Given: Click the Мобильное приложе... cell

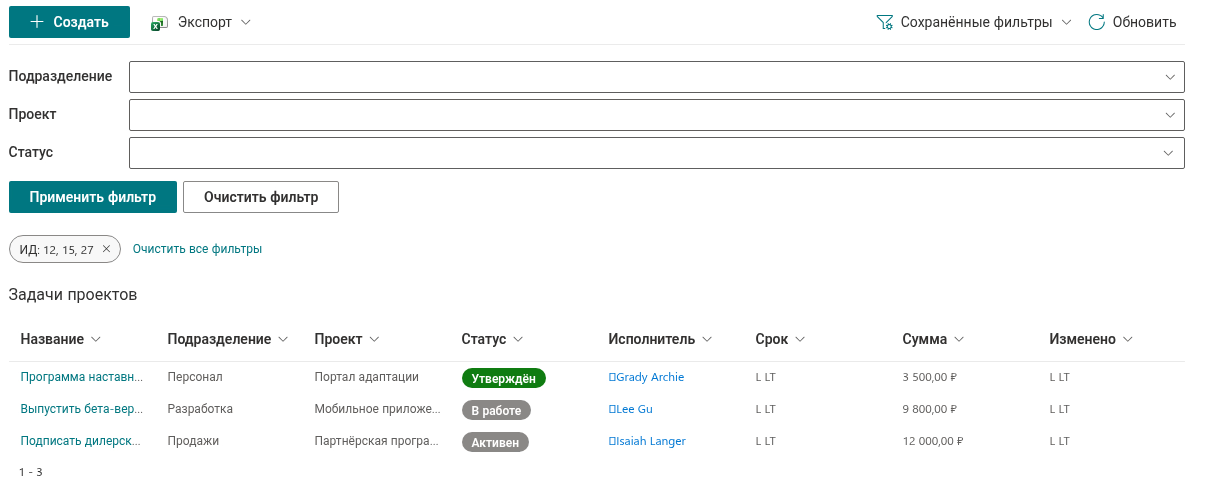Looking at the screenshot, I should pos(377,409).
